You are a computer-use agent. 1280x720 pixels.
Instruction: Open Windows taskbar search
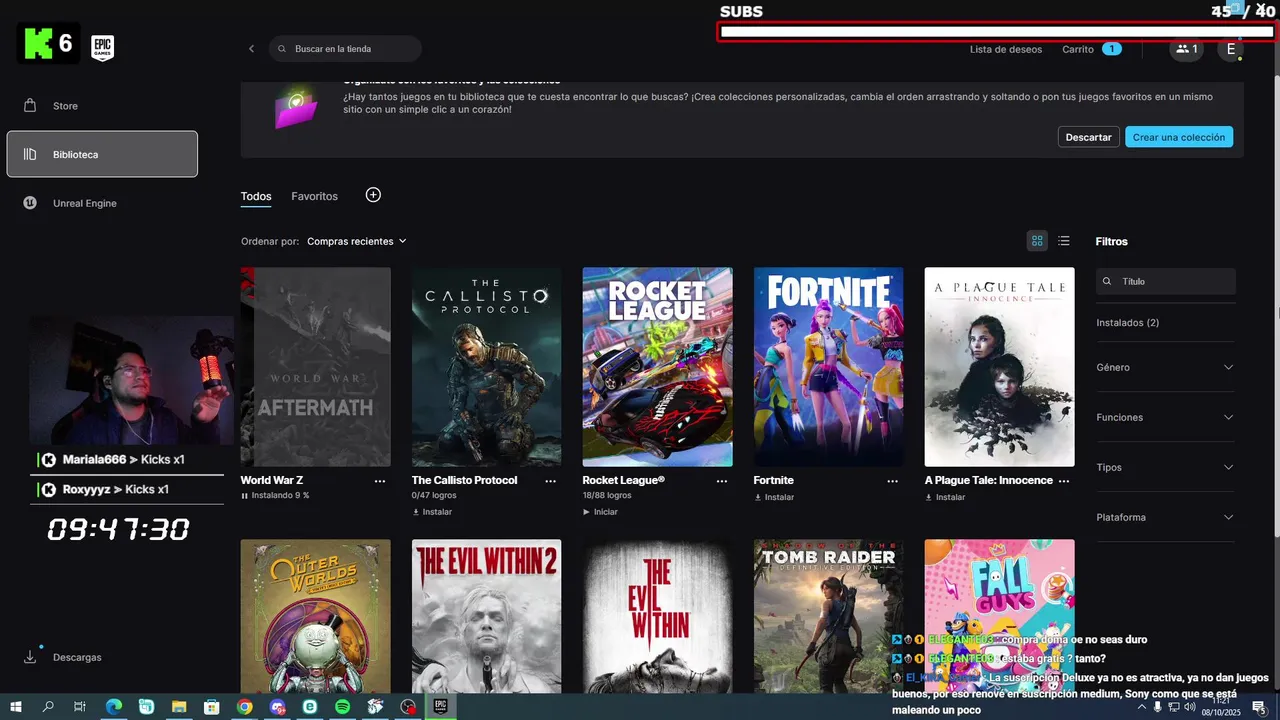coord(48,707)
